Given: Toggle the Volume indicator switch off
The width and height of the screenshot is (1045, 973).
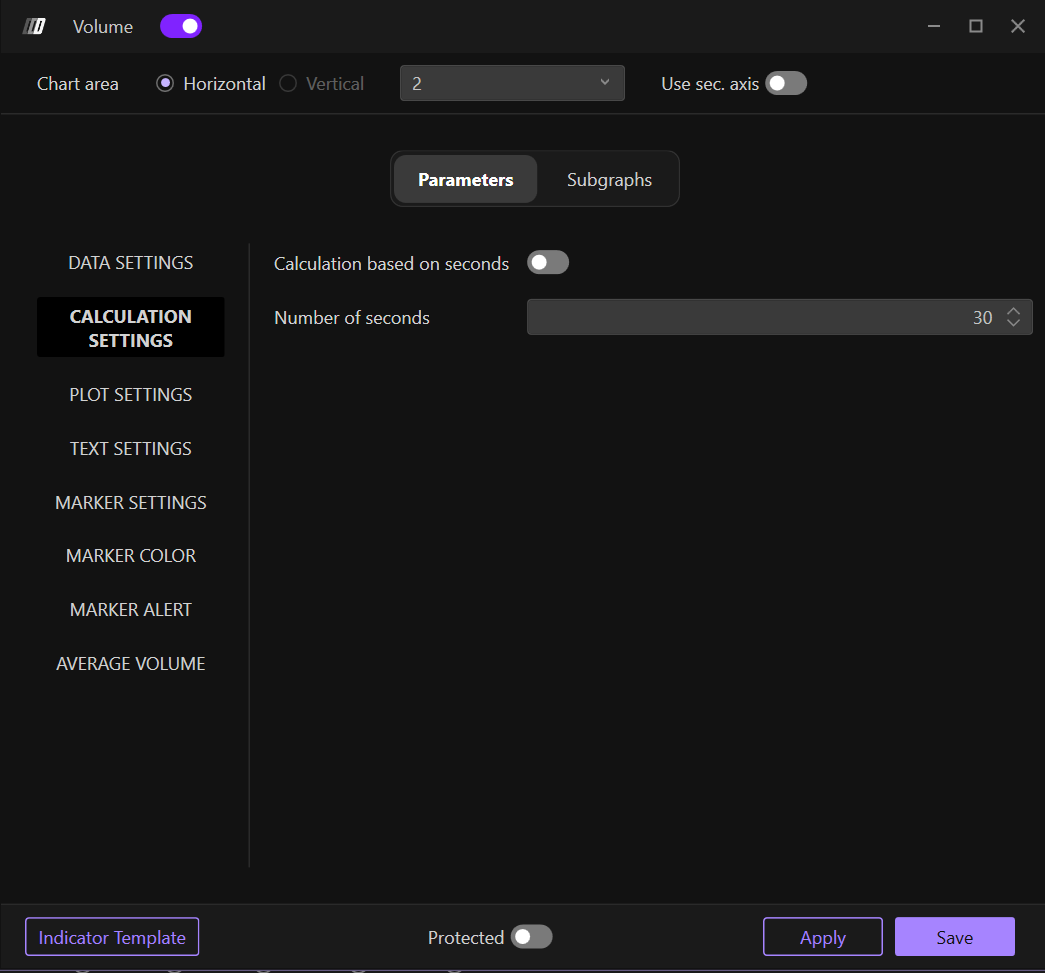Looking at the screenshot, I should click(181, 27).
